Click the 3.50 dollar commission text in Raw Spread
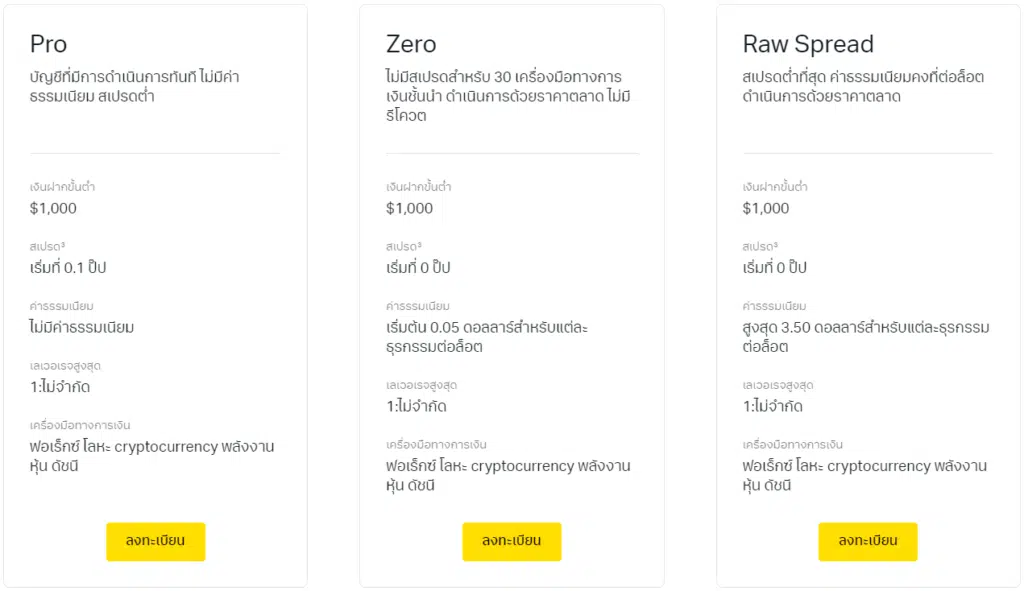The width and height of the screenshot is (1024, 591). [x=865, y=337]
